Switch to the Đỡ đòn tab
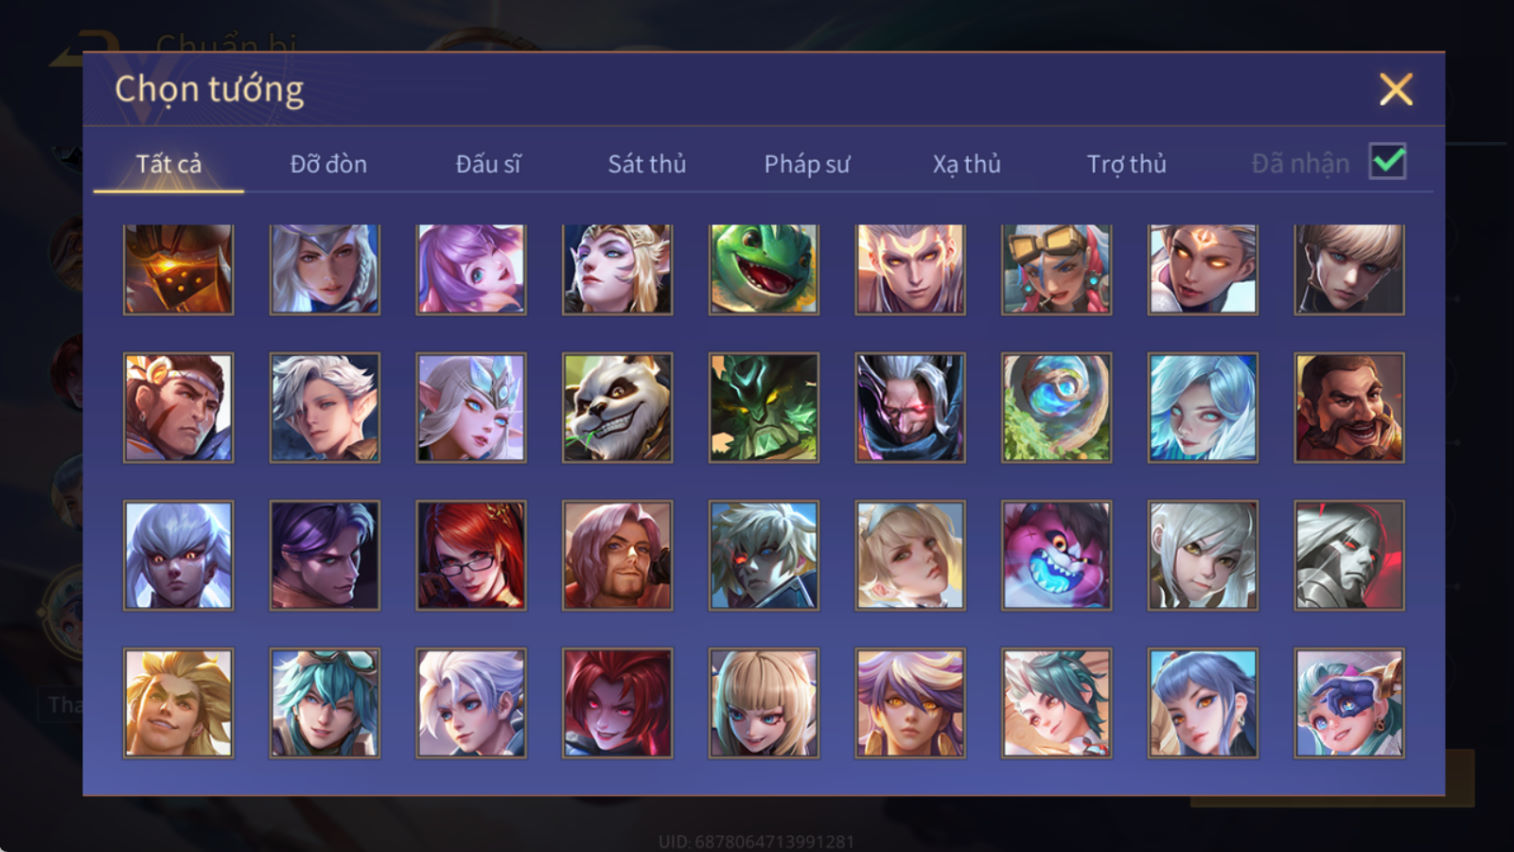 [x=328, y=164]
